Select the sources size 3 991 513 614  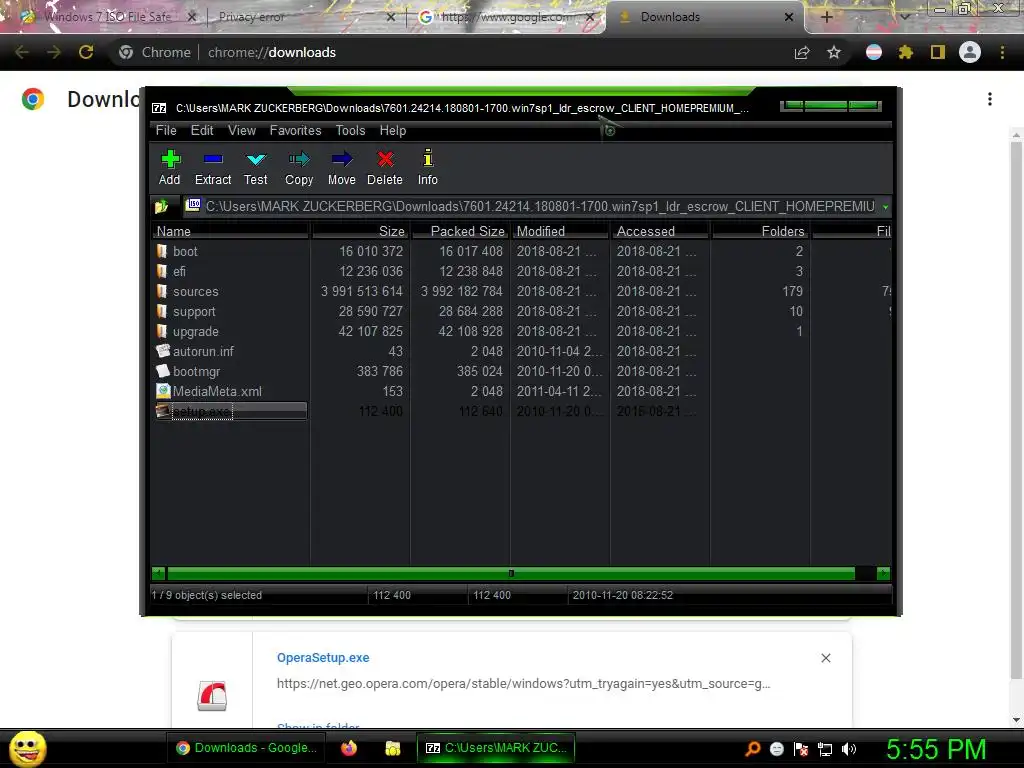362,291
